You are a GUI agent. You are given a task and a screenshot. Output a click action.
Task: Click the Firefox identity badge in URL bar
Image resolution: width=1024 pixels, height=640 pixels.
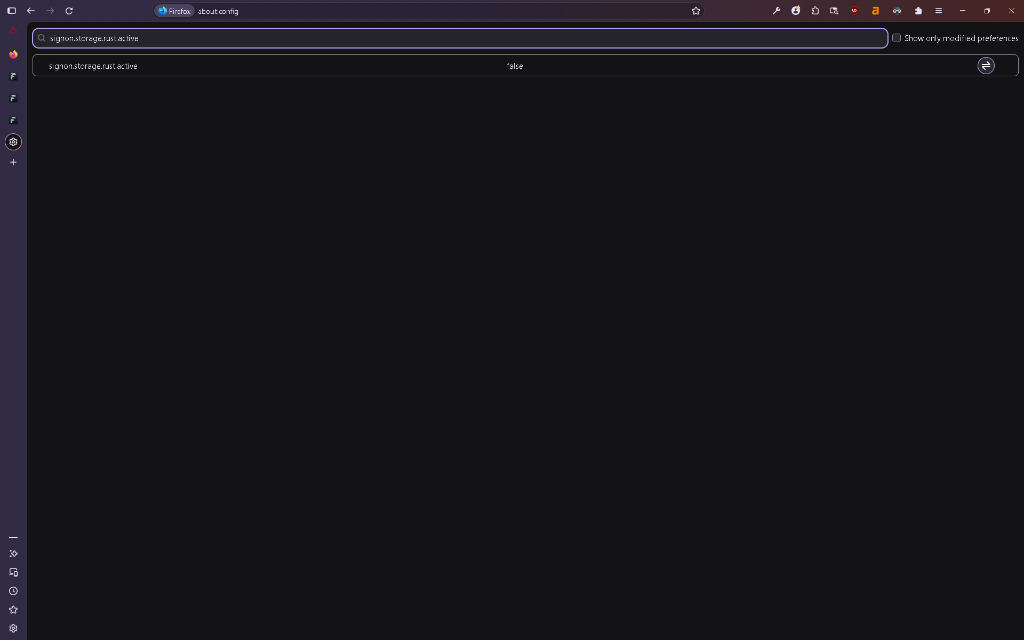174,11
